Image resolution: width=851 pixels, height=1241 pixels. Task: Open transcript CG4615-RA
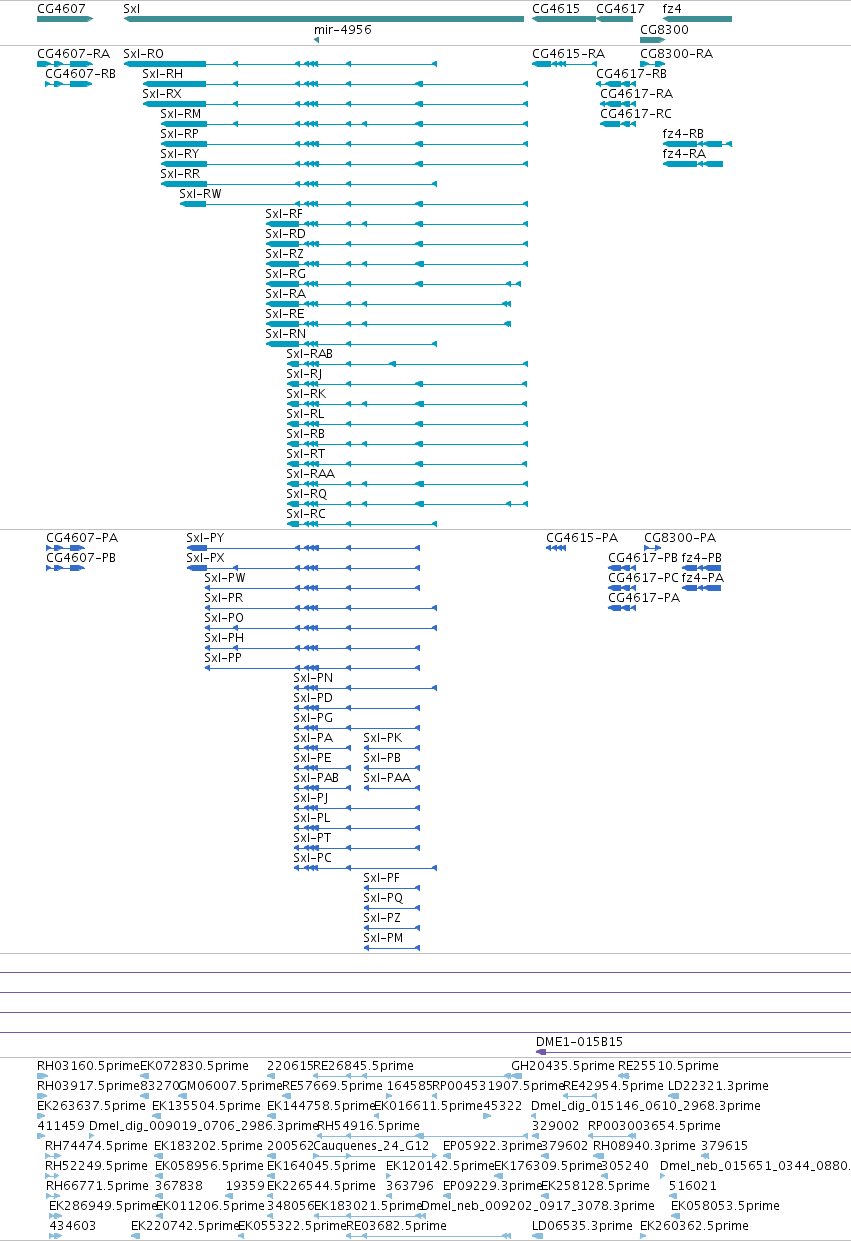[568, 54]
